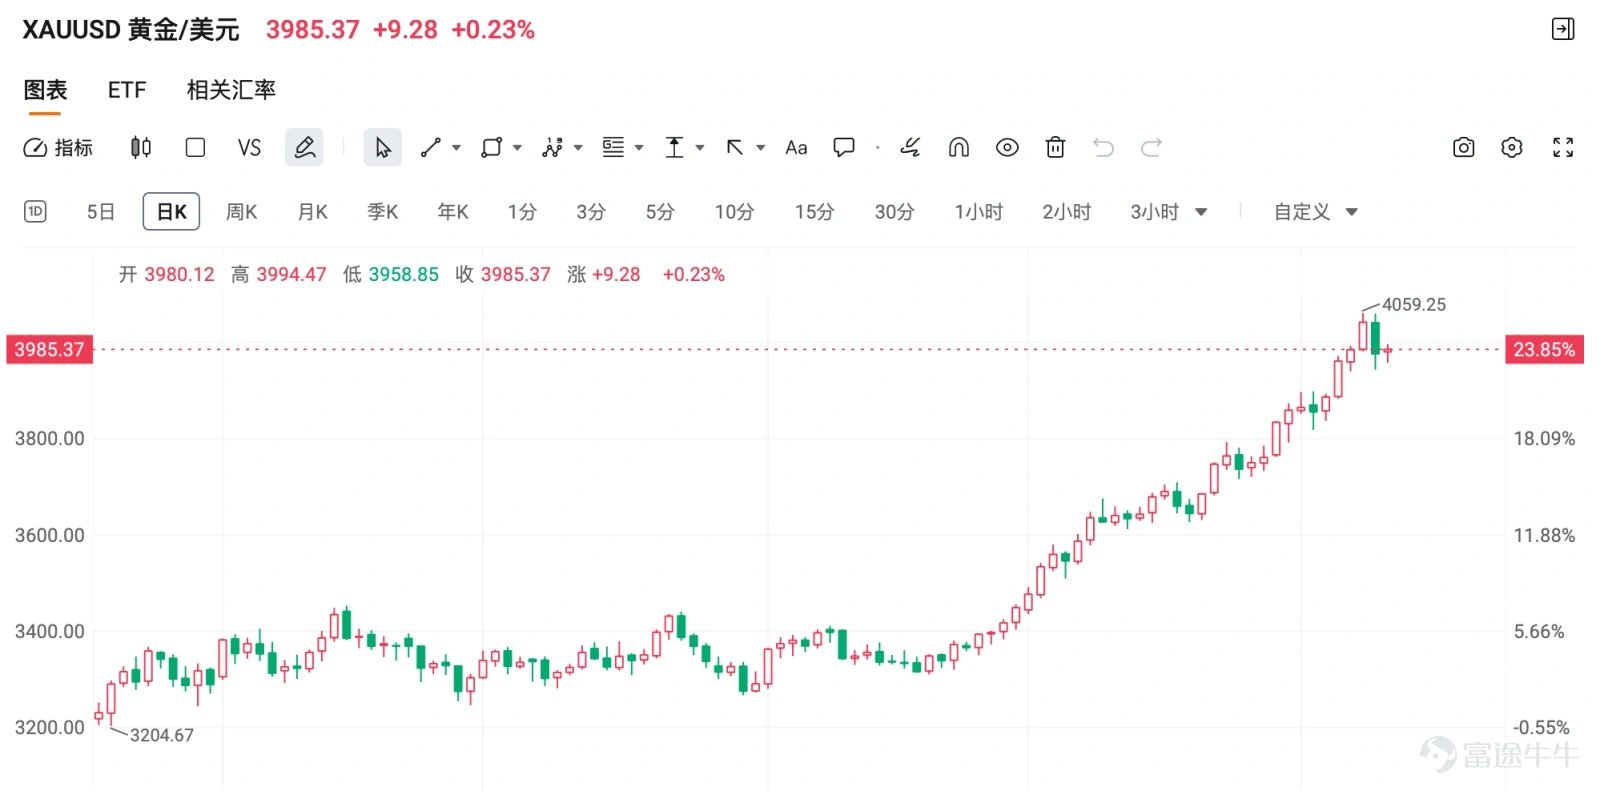Select the candlestick chart type icon
This screenshot has width=1600, height=791.
coord(141,148)
